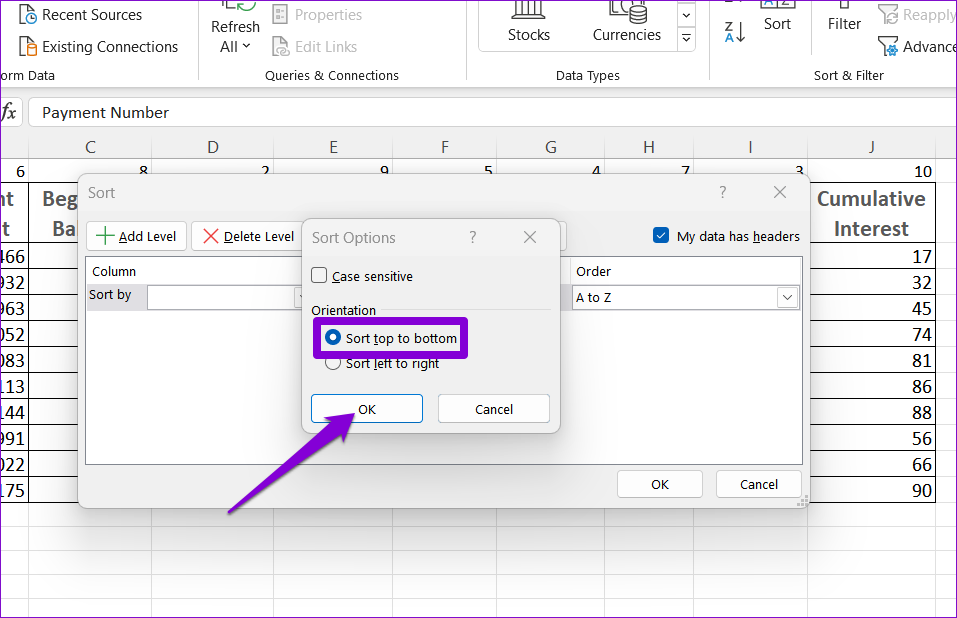Open Existing Connections
This screenshot has width=957, height=618.
[98, 47]
